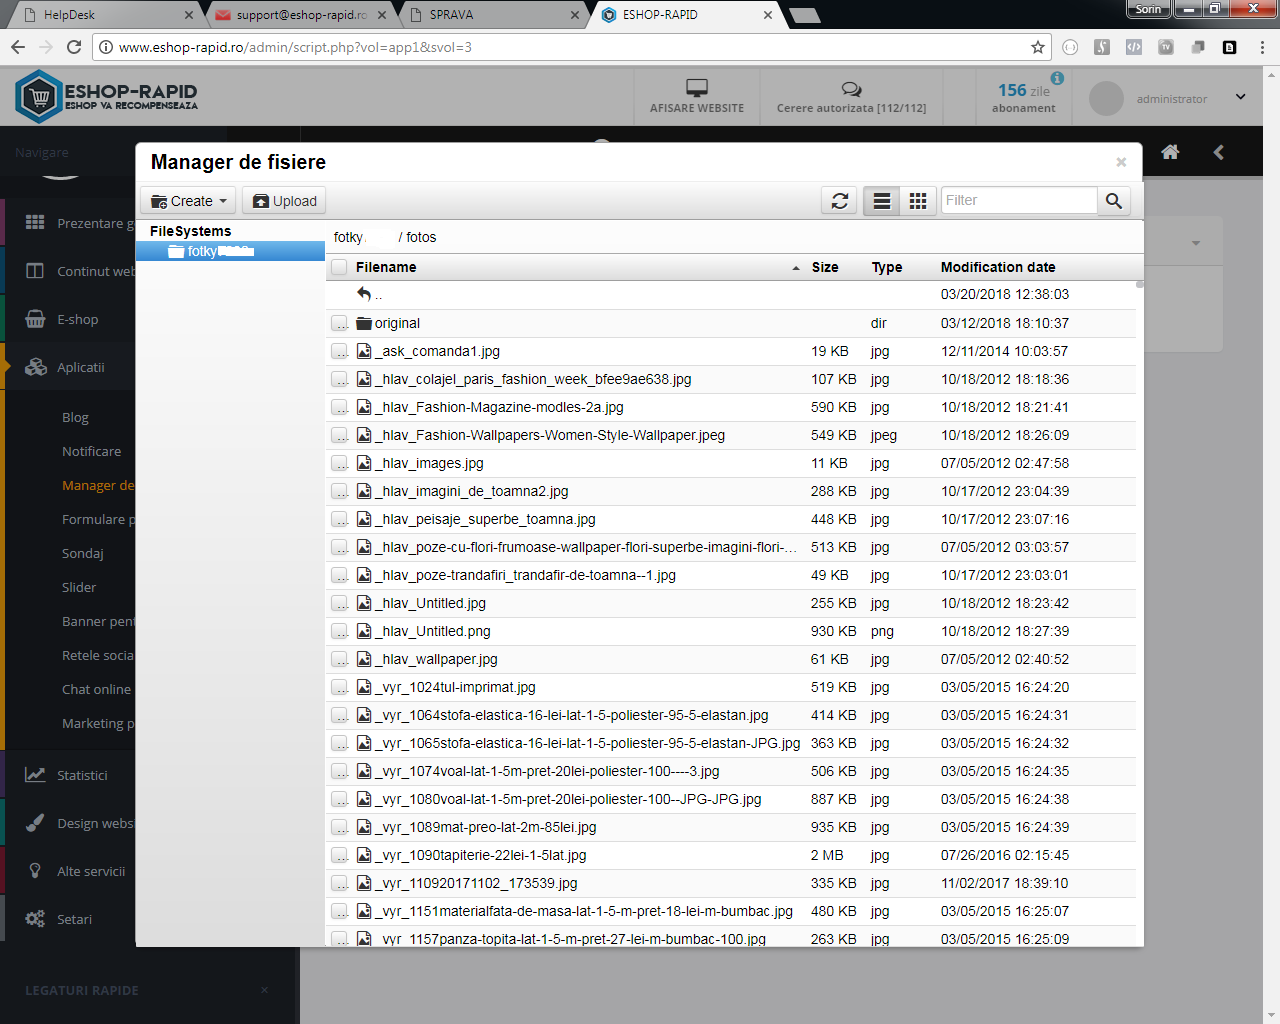The width and height of the screenshot is (1280, 1024).
Task: Open Statistici chart icon in sidebar
Action: (x=35, y=775)
